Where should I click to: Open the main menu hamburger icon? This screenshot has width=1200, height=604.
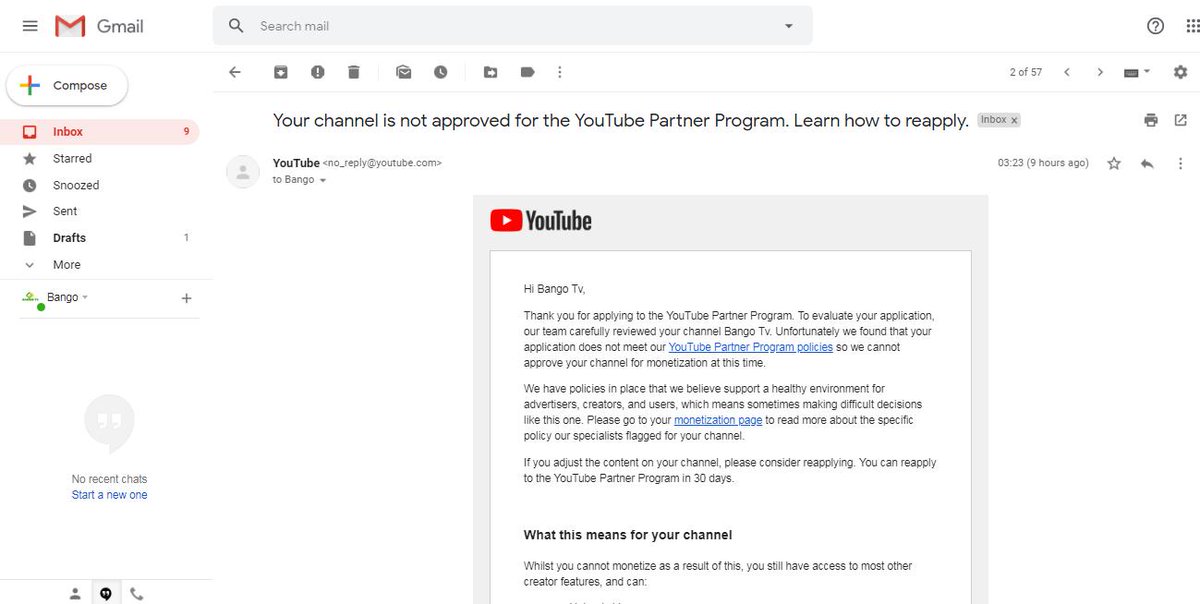pyautogui.click(x=30, y=26)
